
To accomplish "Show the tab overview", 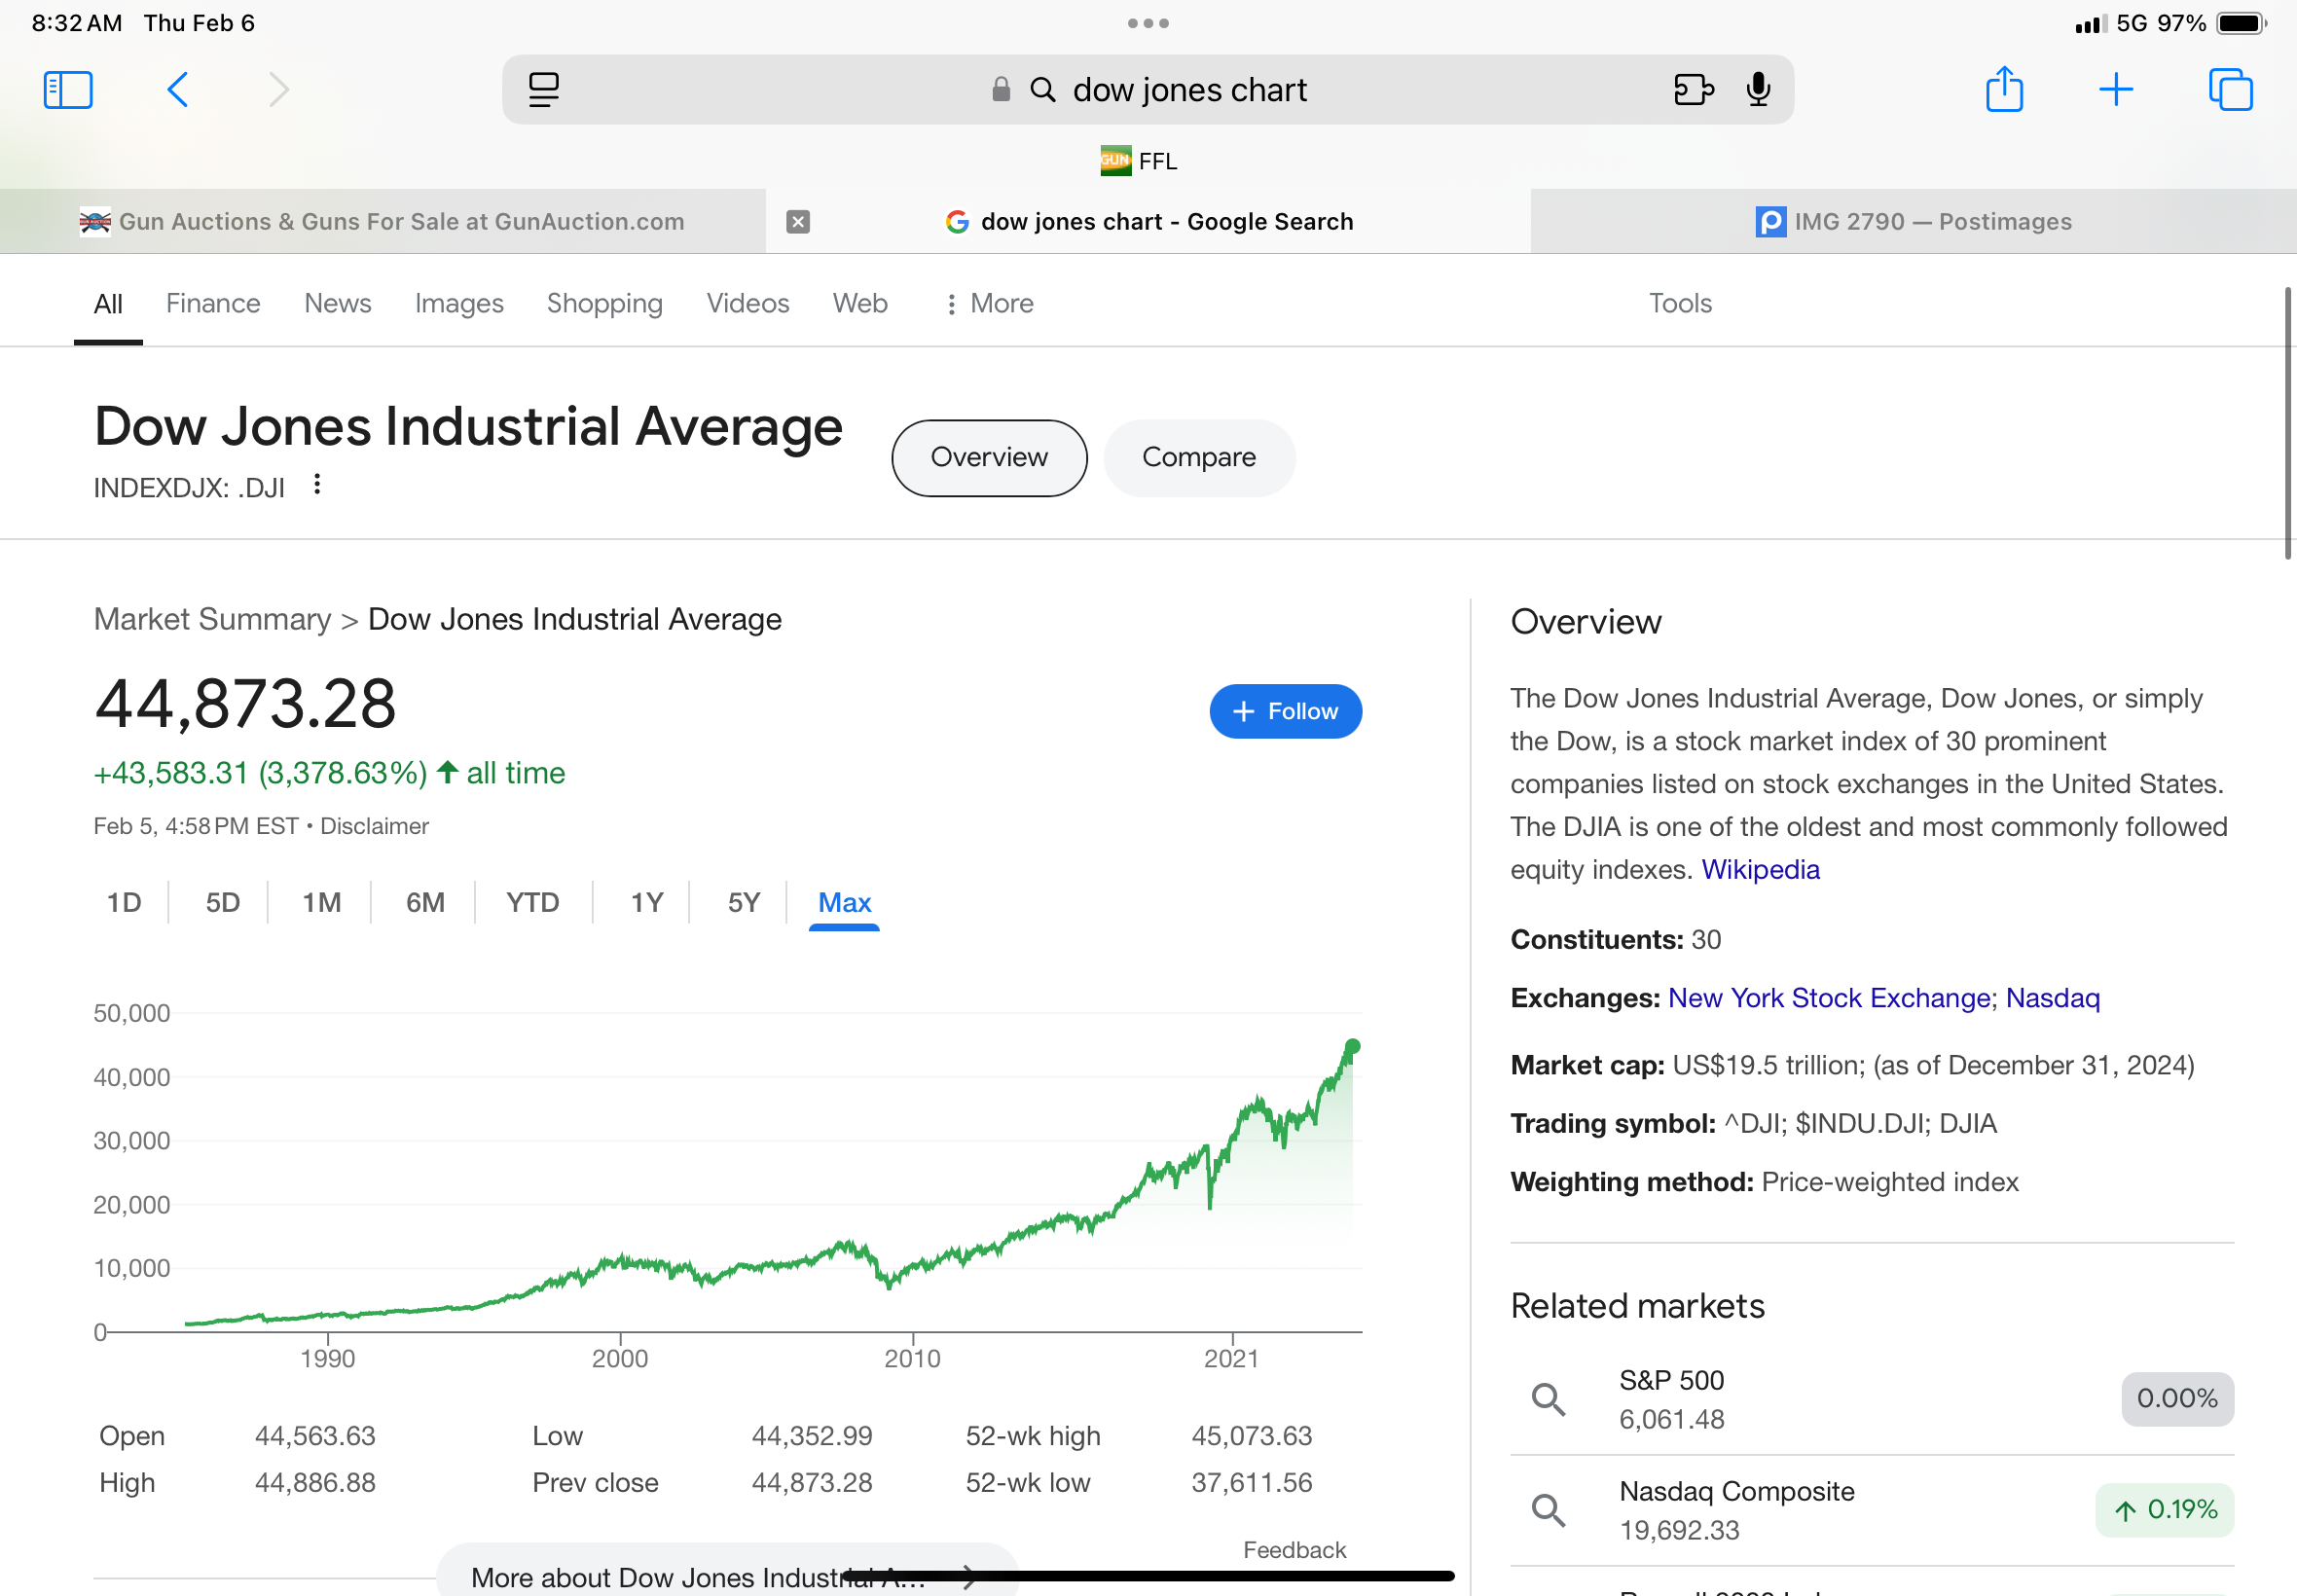I will (x=2230, y=90).
